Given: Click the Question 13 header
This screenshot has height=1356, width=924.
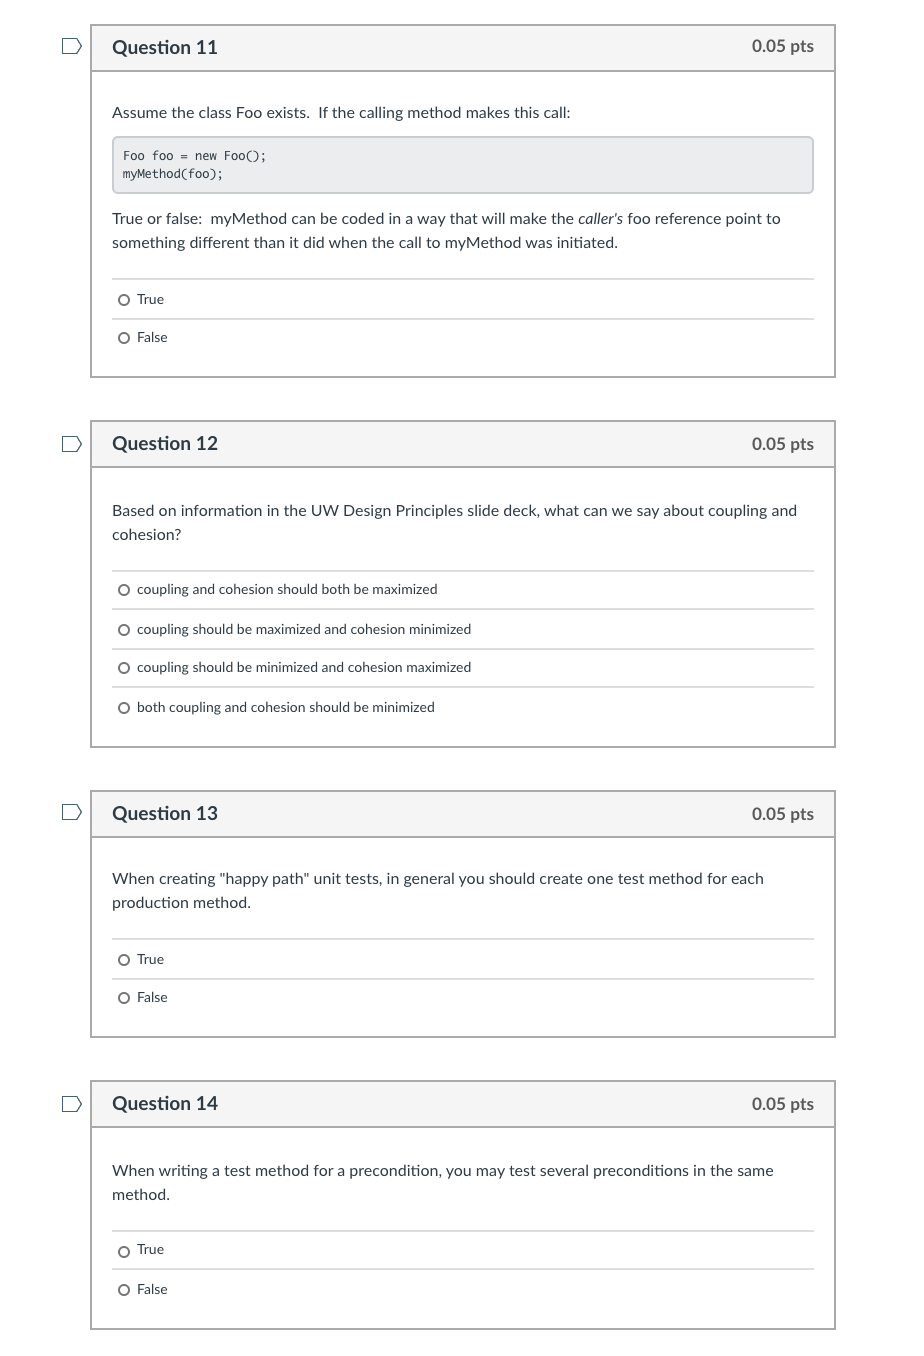Looking at the screenshot, I should pos(164,813).
